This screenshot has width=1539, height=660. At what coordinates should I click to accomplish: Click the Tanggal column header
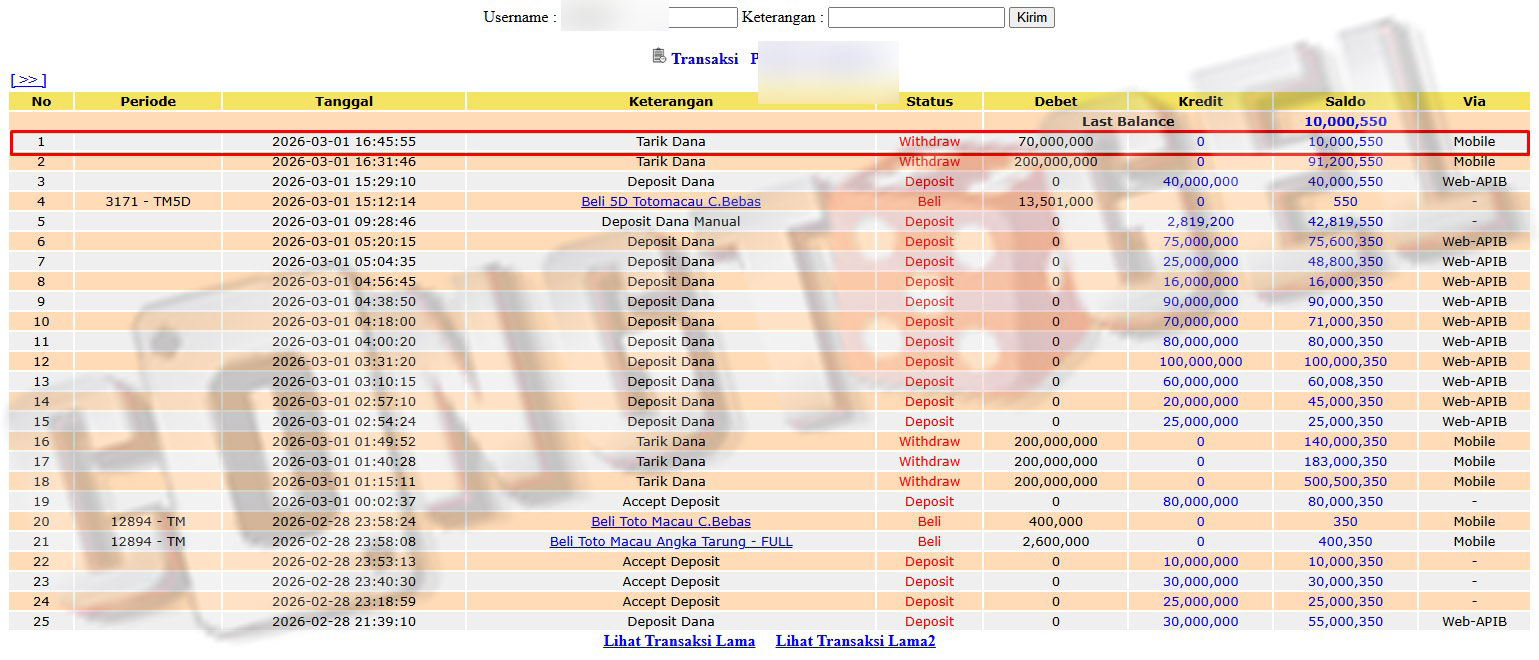344,101
